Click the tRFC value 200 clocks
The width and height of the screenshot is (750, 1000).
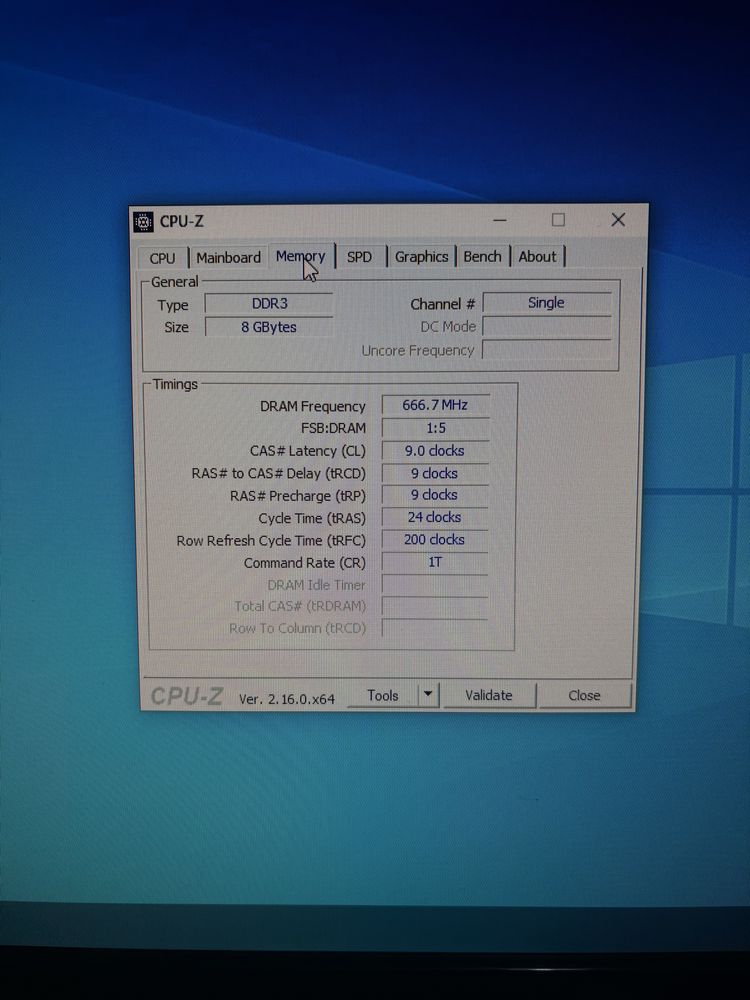[435, 540]
